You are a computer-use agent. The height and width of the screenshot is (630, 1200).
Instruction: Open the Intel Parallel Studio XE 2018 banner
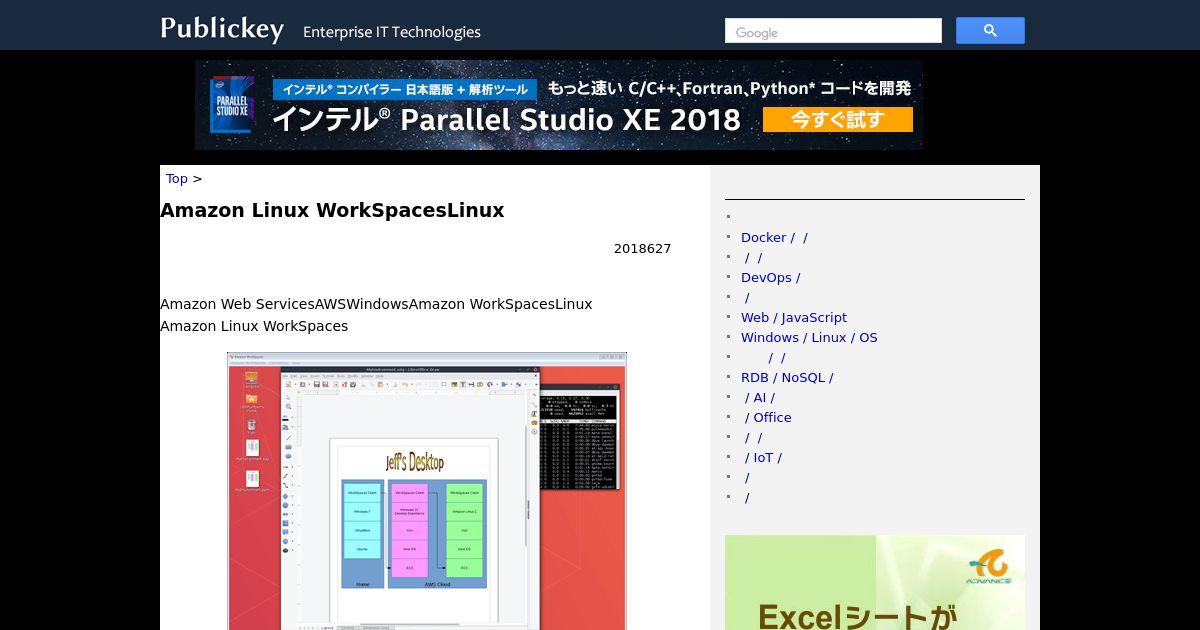(559, 105)
